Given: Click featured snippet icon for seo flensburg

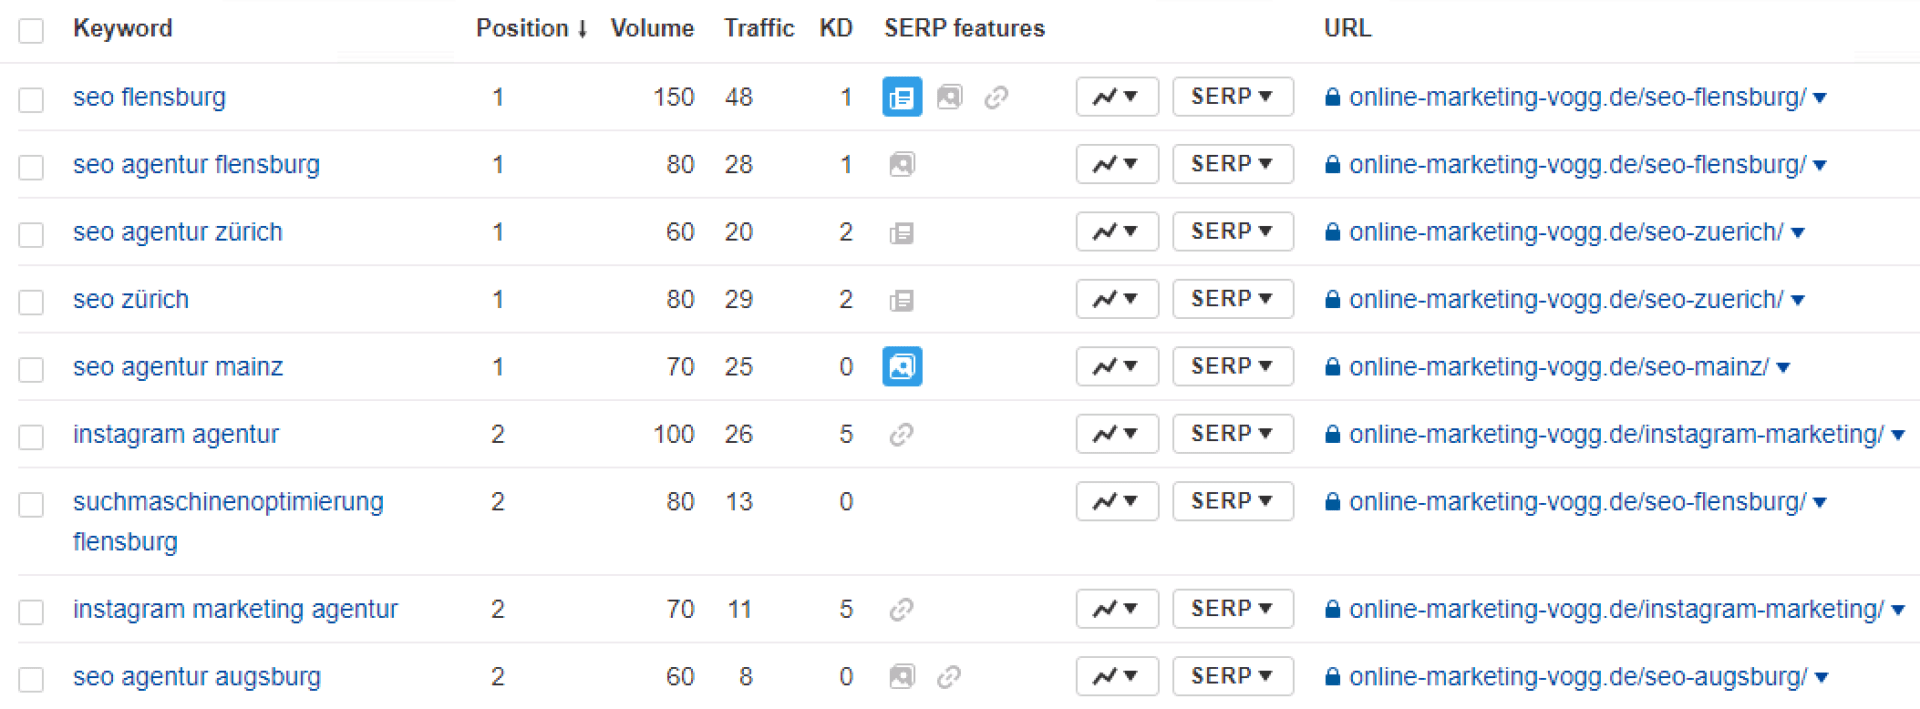Looking at the screenshot, I should click(902, 97).
